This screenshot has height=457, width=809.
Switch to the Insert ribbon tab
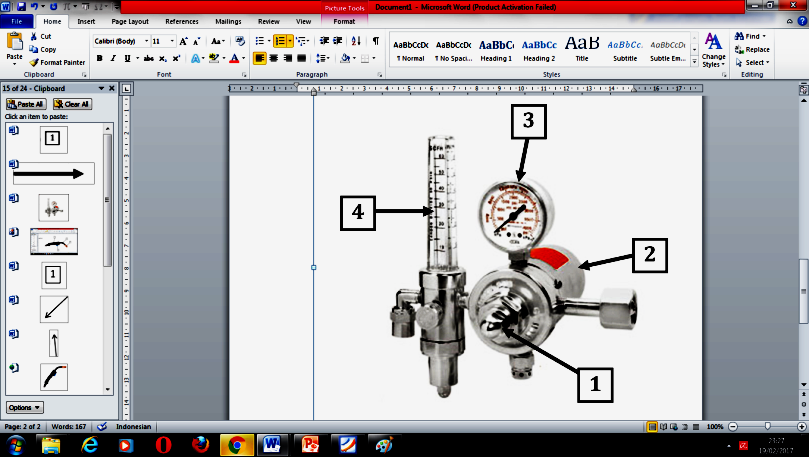[87, 20]
